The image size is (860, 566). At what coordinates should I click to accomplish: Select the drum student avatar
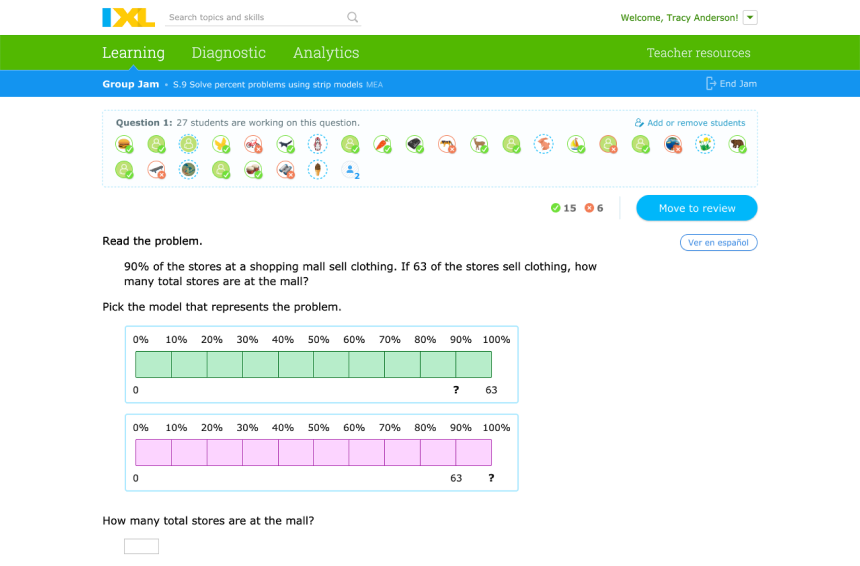[x=253, y=169]
